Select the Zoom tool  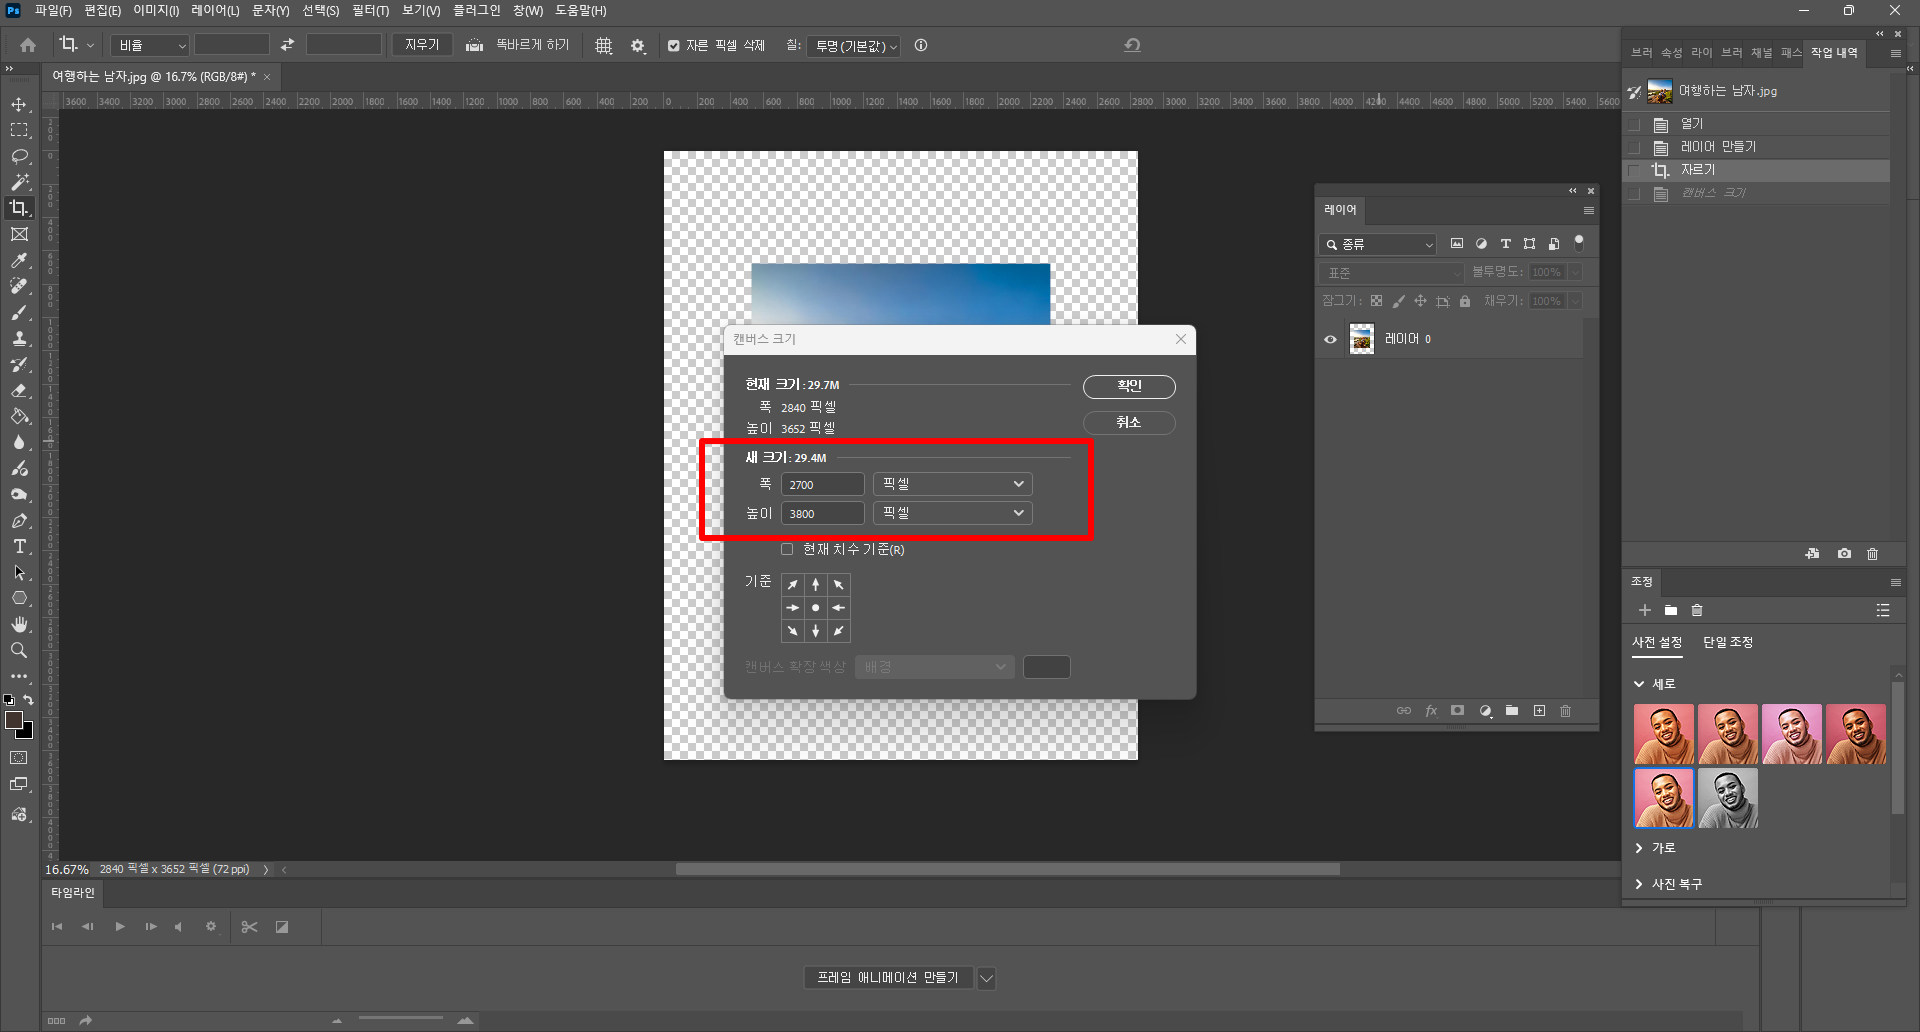tap(19, 651)
